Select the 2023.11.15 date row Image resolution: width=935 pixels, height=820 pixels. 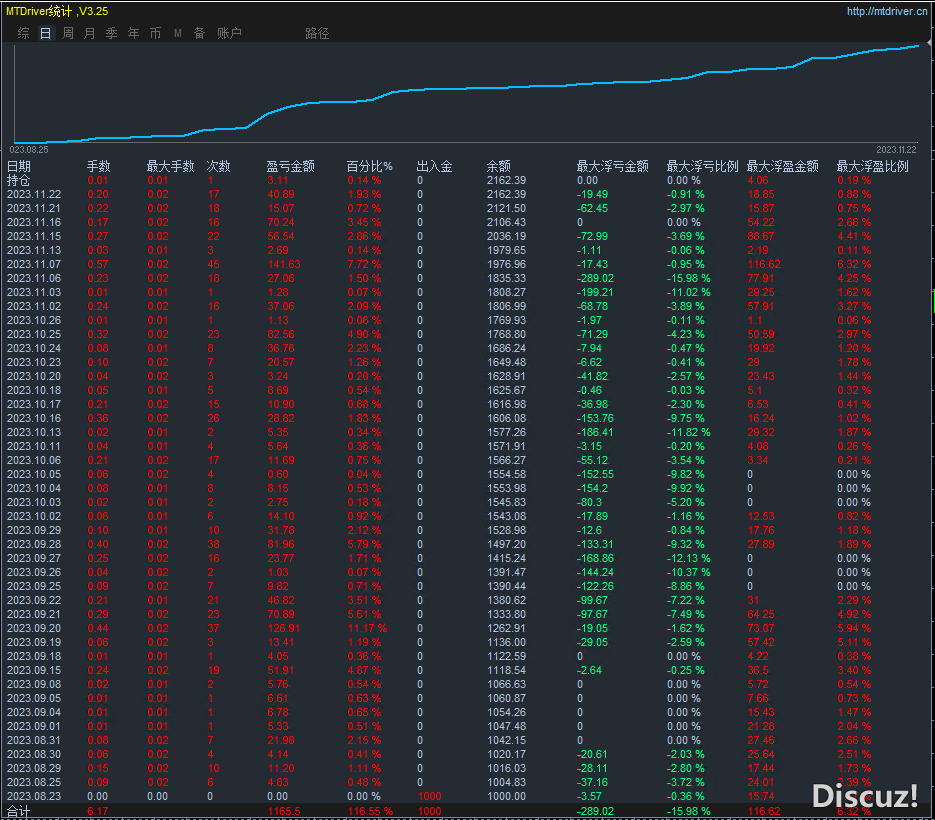coord(34,236)
